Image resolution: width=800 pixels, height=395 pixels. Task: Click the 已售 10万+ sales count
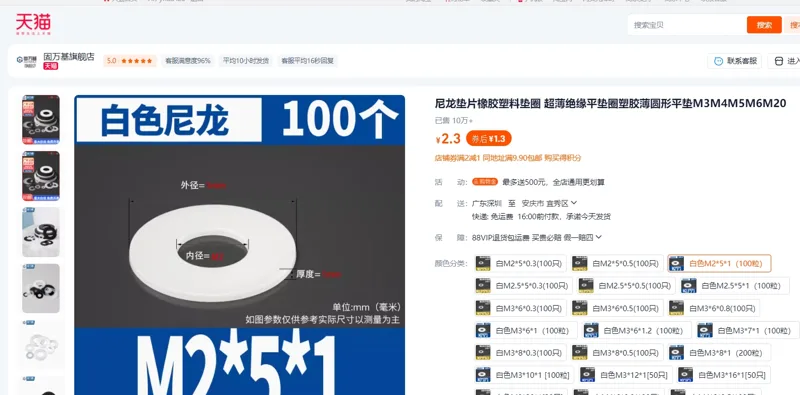tap(454, 121)
